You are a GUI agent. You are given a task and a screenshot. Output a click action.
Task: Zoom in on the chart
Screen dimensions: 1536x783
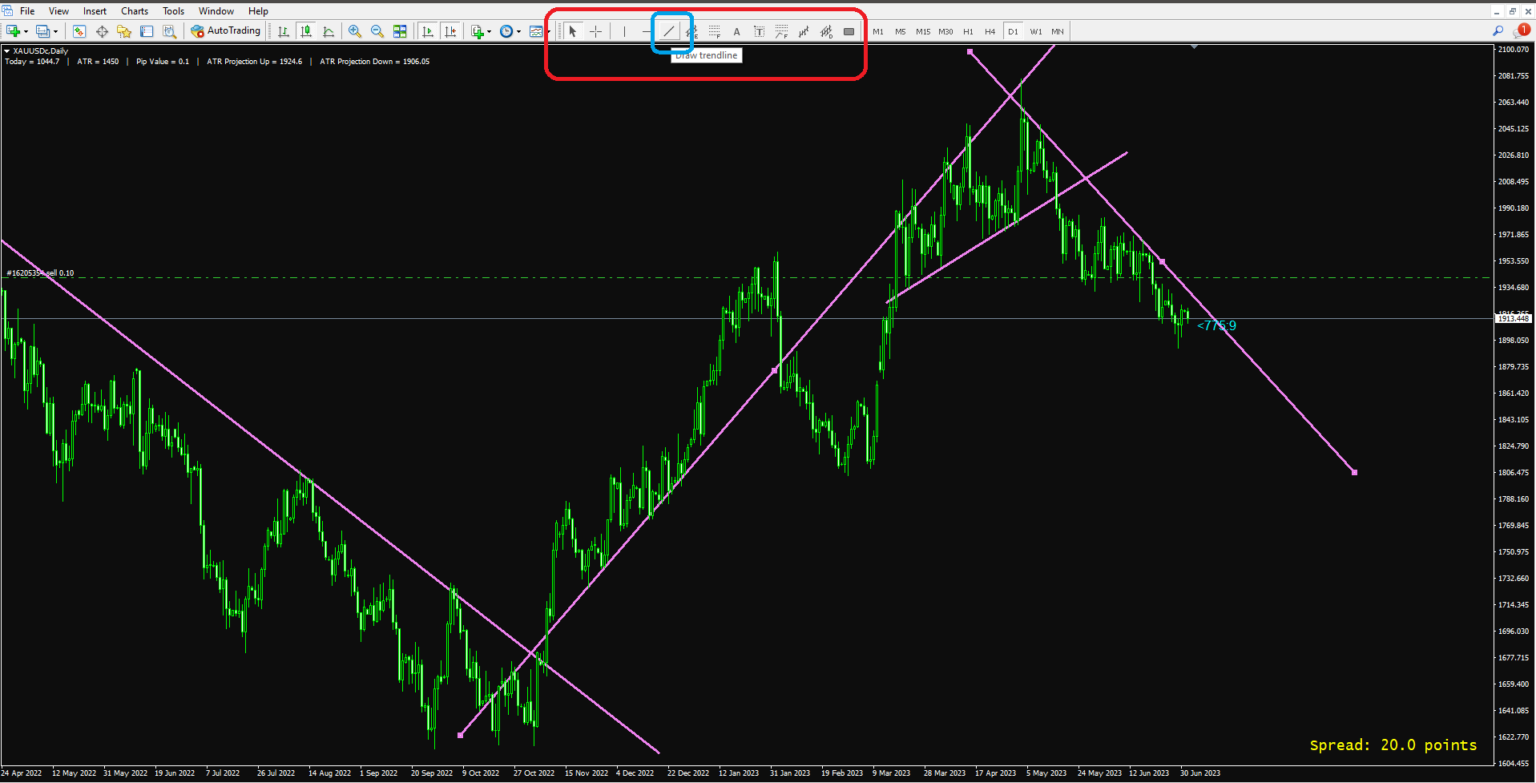click(x=355, y=31)
